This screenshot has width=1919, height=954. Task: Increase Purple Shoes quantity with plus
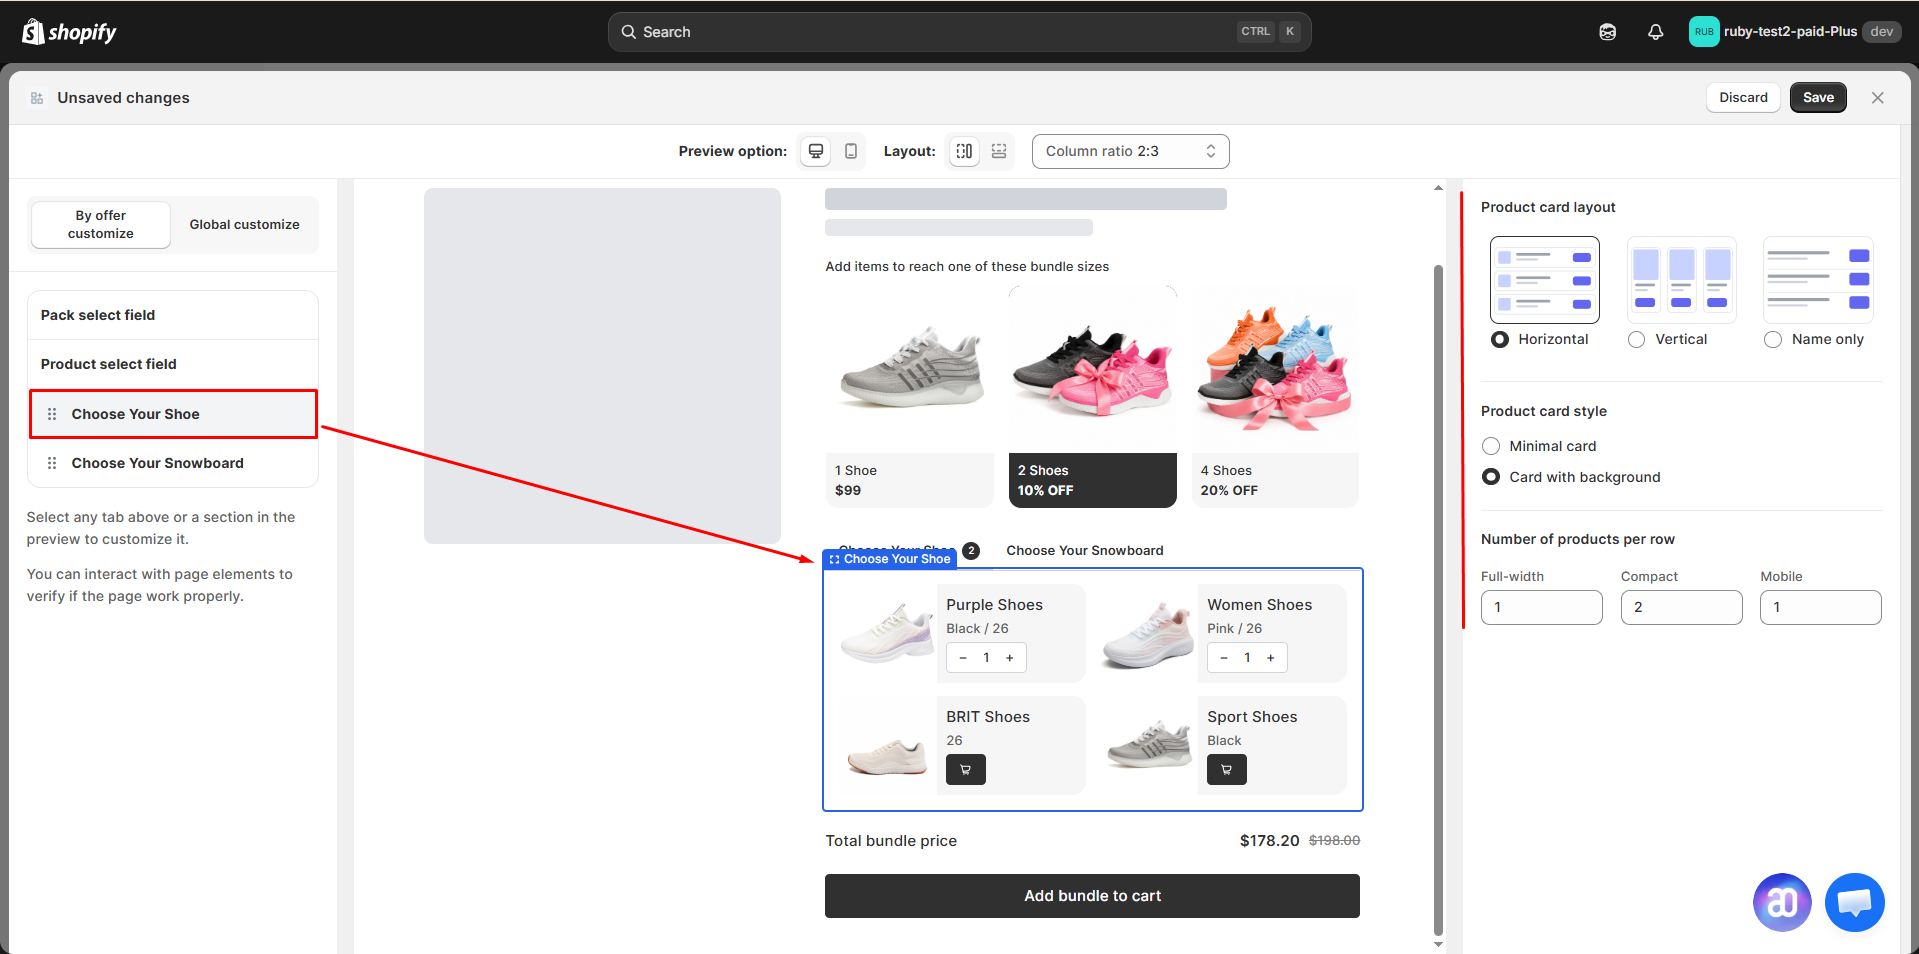(1010, 658)
